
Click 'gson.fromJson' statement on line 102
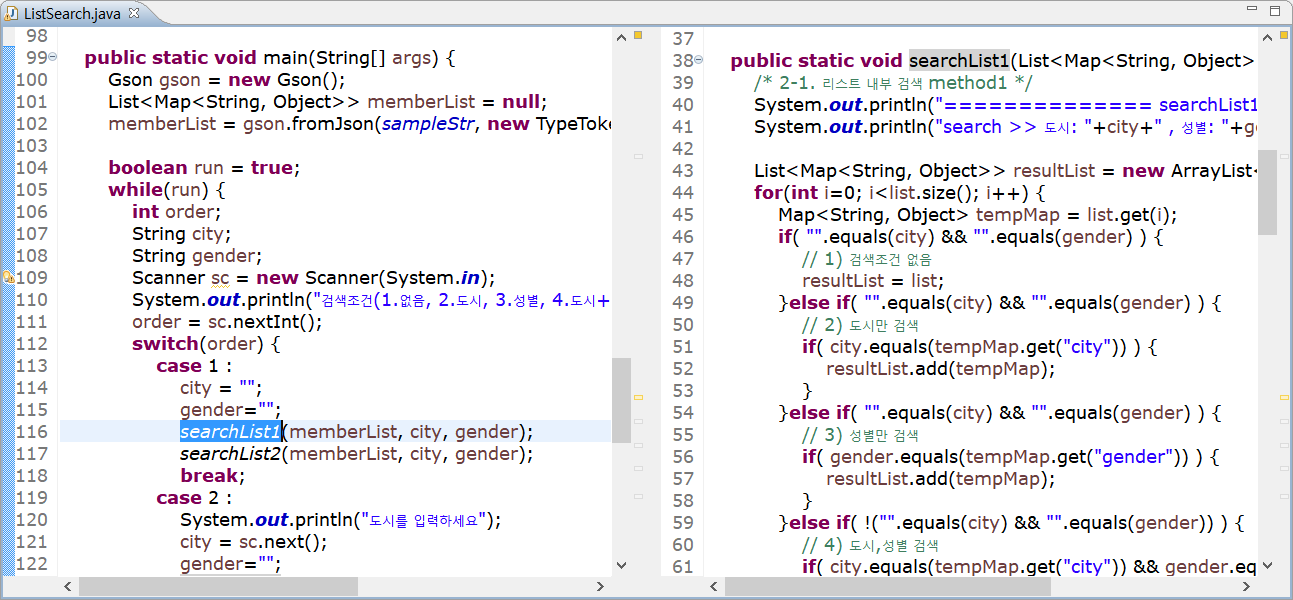tap(359, 123)
